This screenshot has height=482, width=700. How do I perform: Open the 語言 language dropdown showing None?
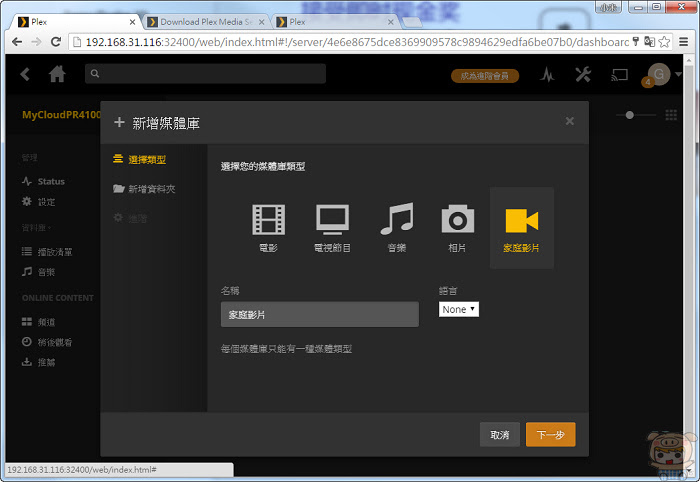pyautogui.click(x=458, y=309)
